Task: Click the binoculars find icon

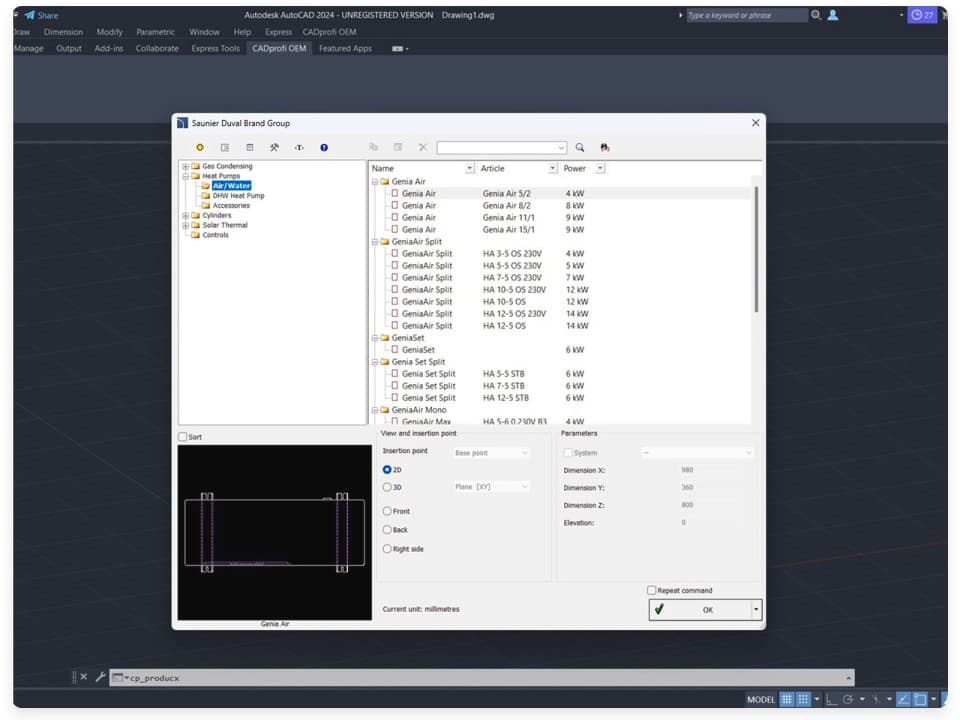Action: (605, 148)
